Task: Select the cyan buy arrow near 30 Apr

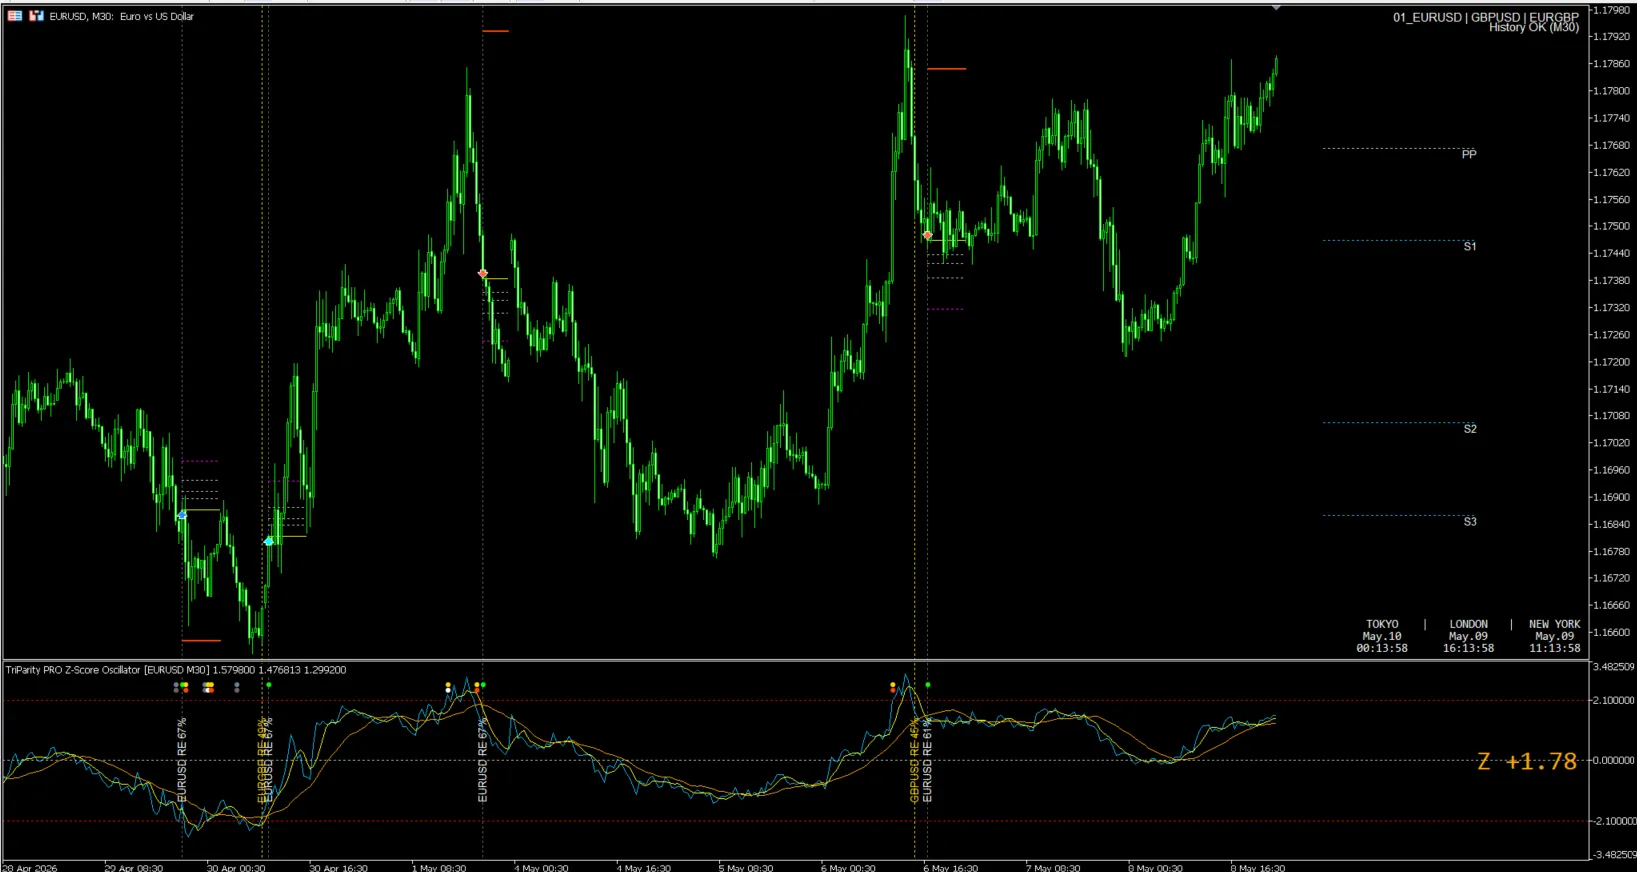Action: (x=268, y=541)
